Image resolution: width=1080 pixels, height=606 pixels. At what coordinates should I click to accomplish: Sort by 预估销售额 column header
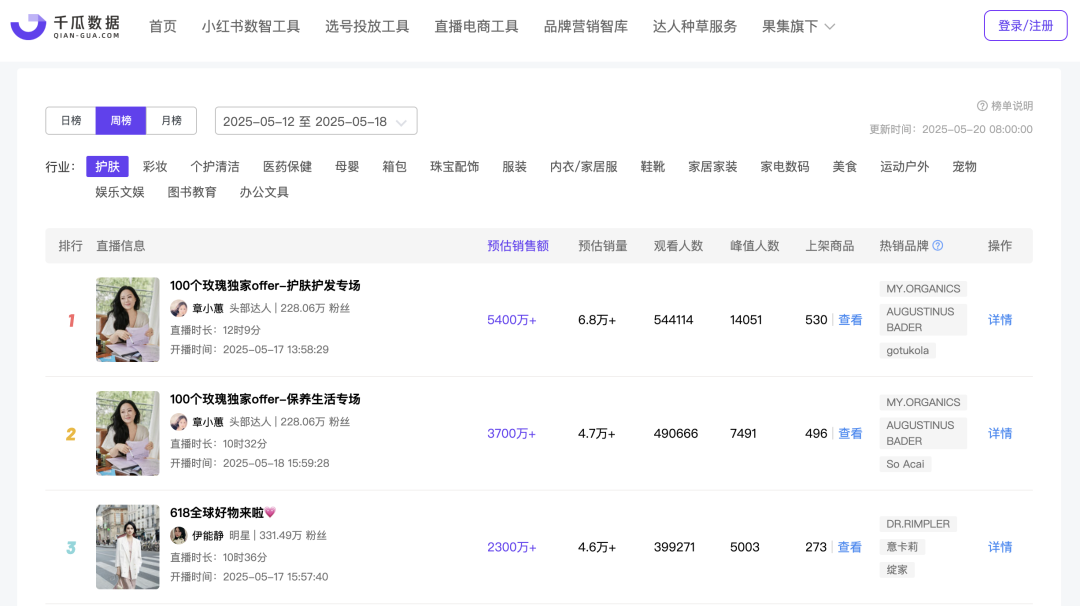click(518, 246)
